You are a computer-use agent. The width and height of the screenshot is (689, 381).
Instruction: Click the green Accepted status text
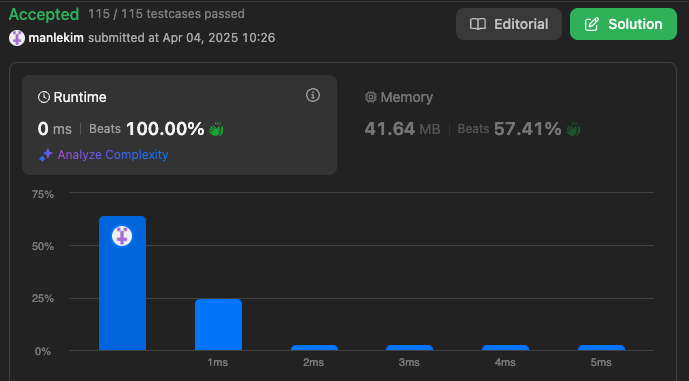pyautogui.click(x=44, y=15)
